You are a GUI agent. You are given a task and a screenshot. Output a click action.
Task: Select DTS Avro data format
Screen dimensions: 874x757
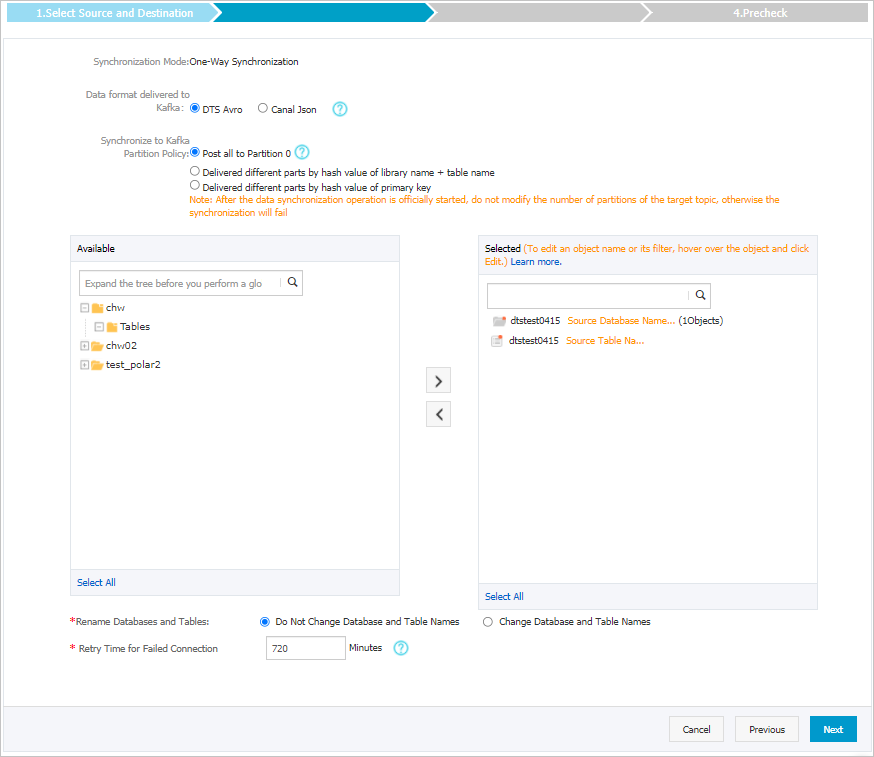click(195, 108)
